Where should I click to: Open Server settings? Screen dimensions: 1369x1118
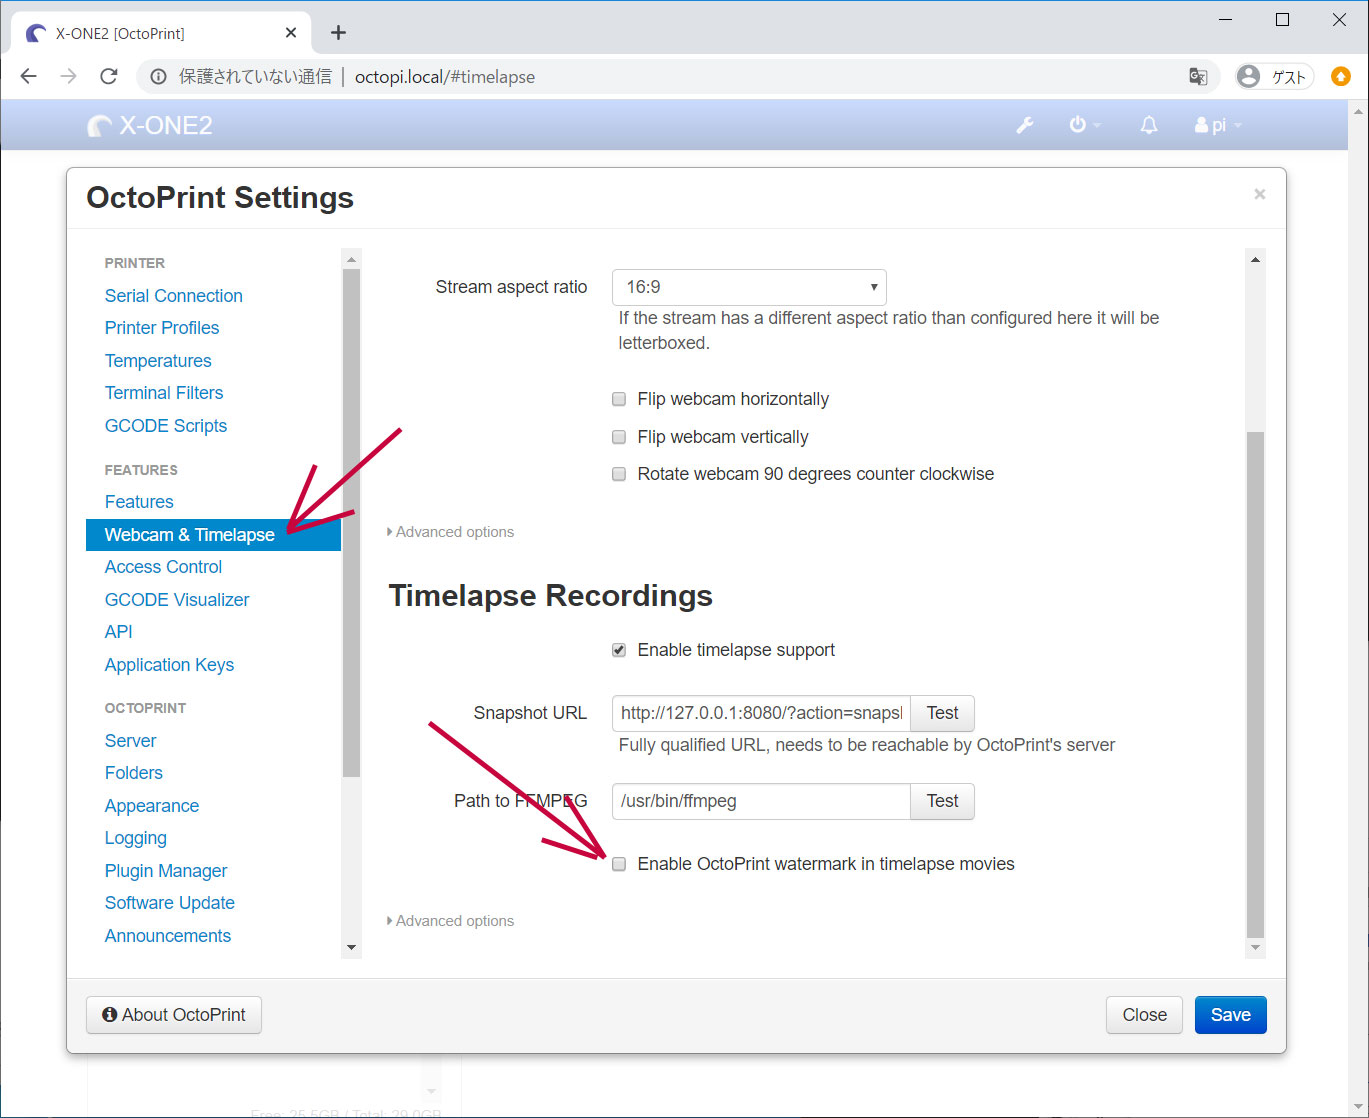(130, 741)
